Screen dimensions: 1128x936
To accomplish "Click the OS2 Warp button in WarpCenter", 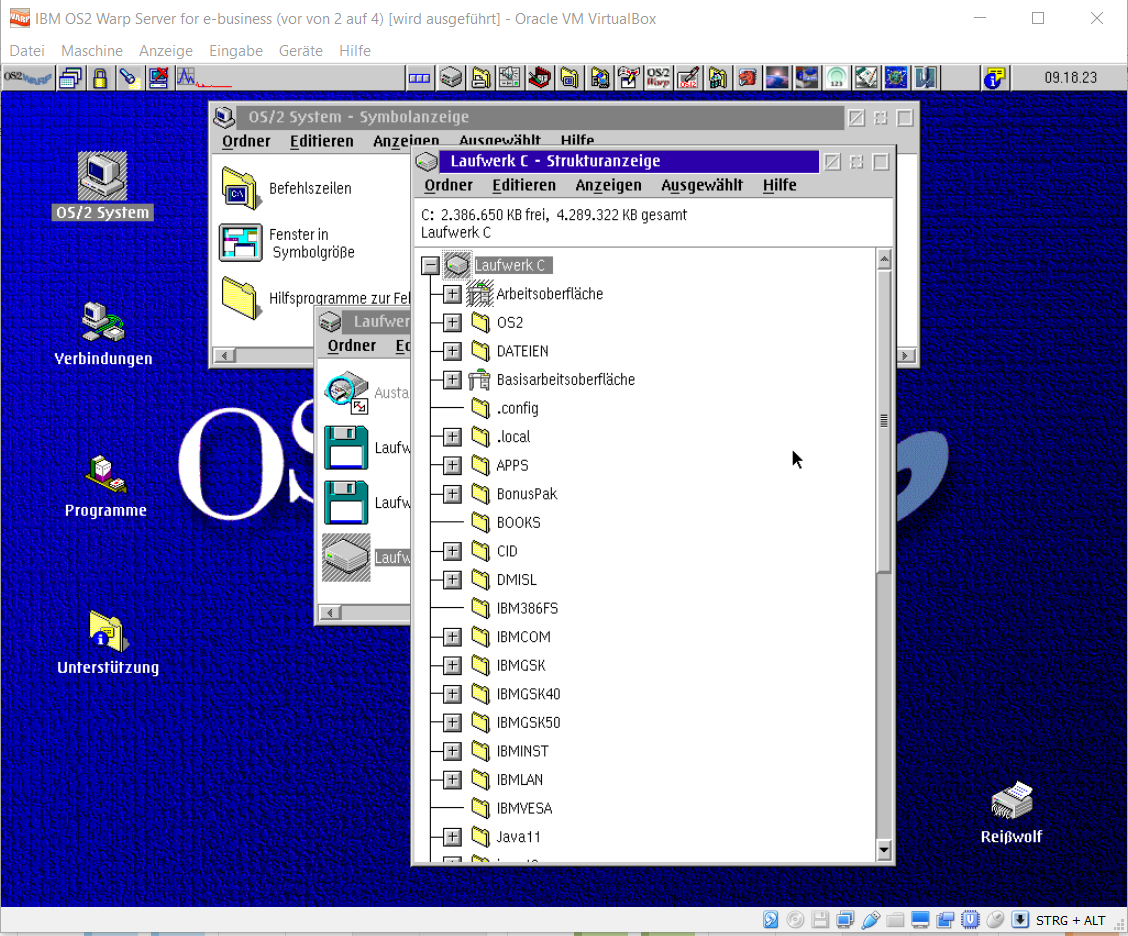I will click(x=27, y=78).
